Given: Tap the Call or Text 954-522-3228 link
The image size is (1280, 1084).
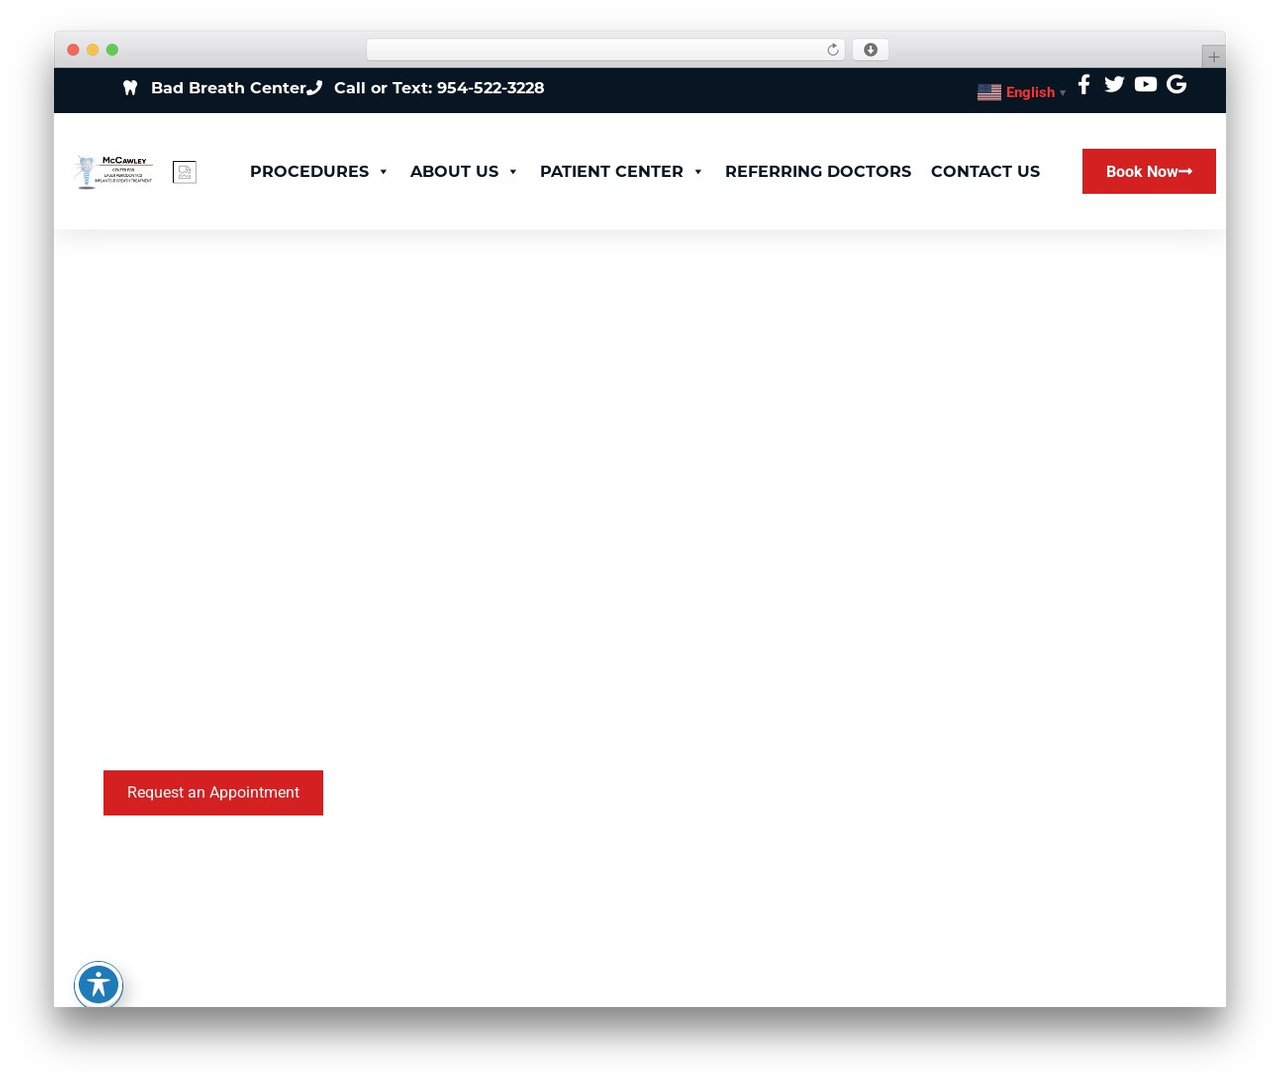Looking at the screenshot, I should point(439,88).
